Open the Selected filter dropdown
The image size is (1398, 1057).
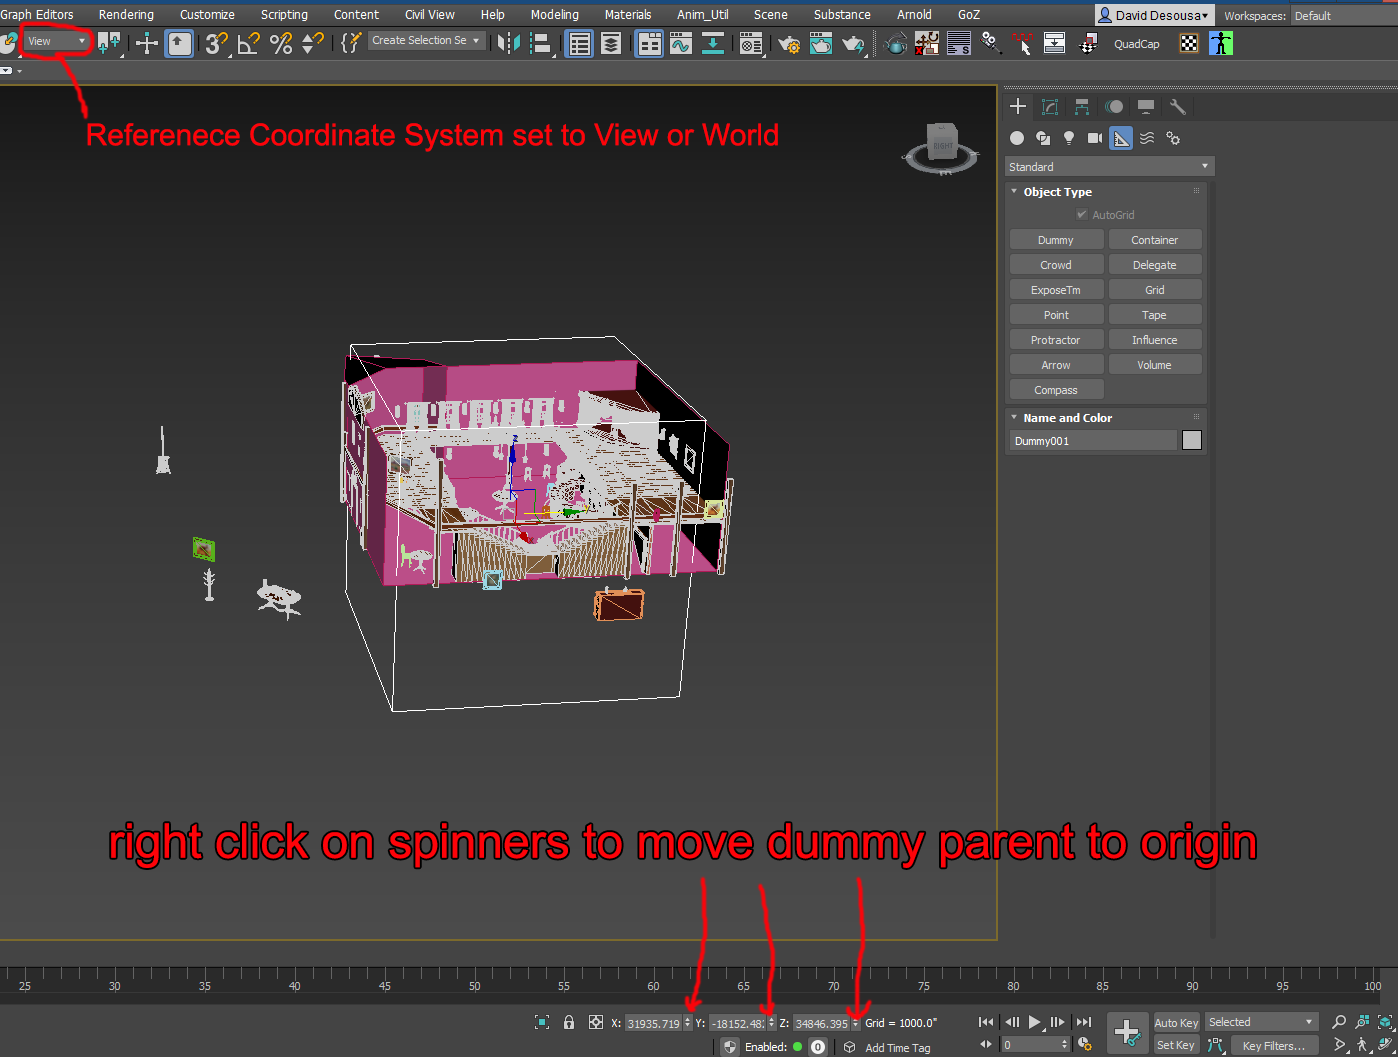point(1260,1021)
